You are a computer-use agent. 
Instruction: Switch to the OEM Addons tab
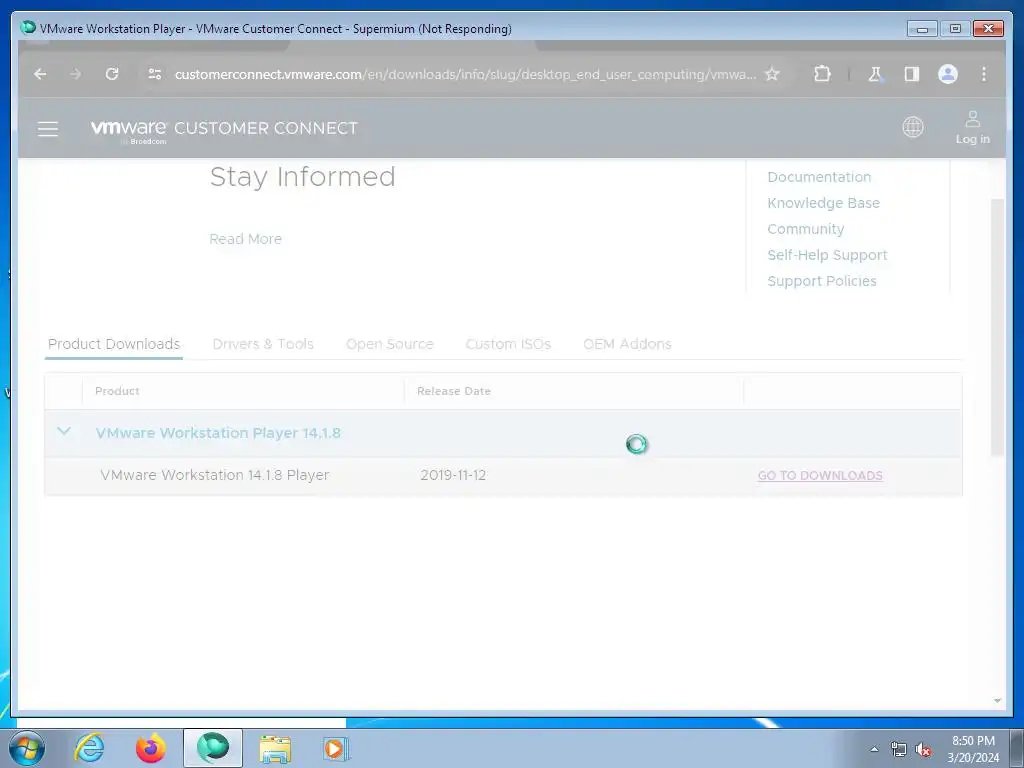tap(627, 344)
